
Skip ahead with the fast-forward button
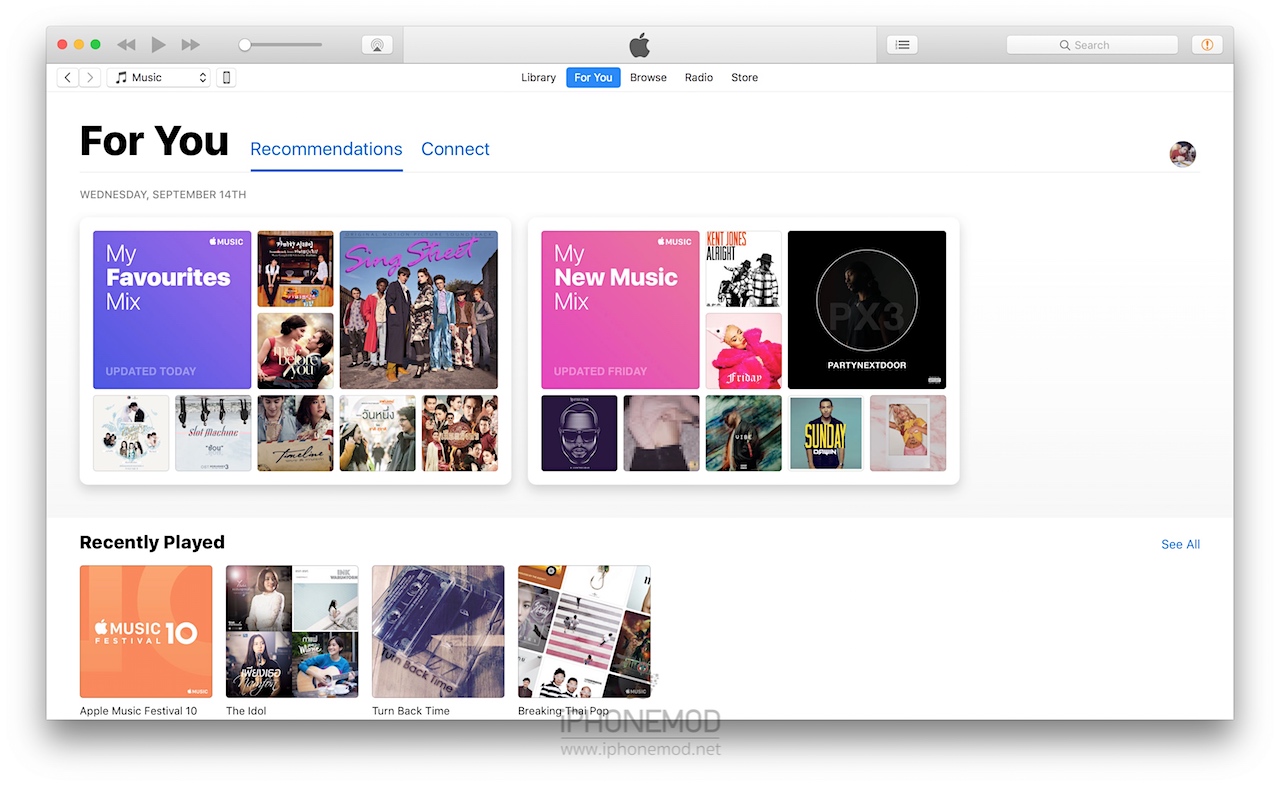191,45
